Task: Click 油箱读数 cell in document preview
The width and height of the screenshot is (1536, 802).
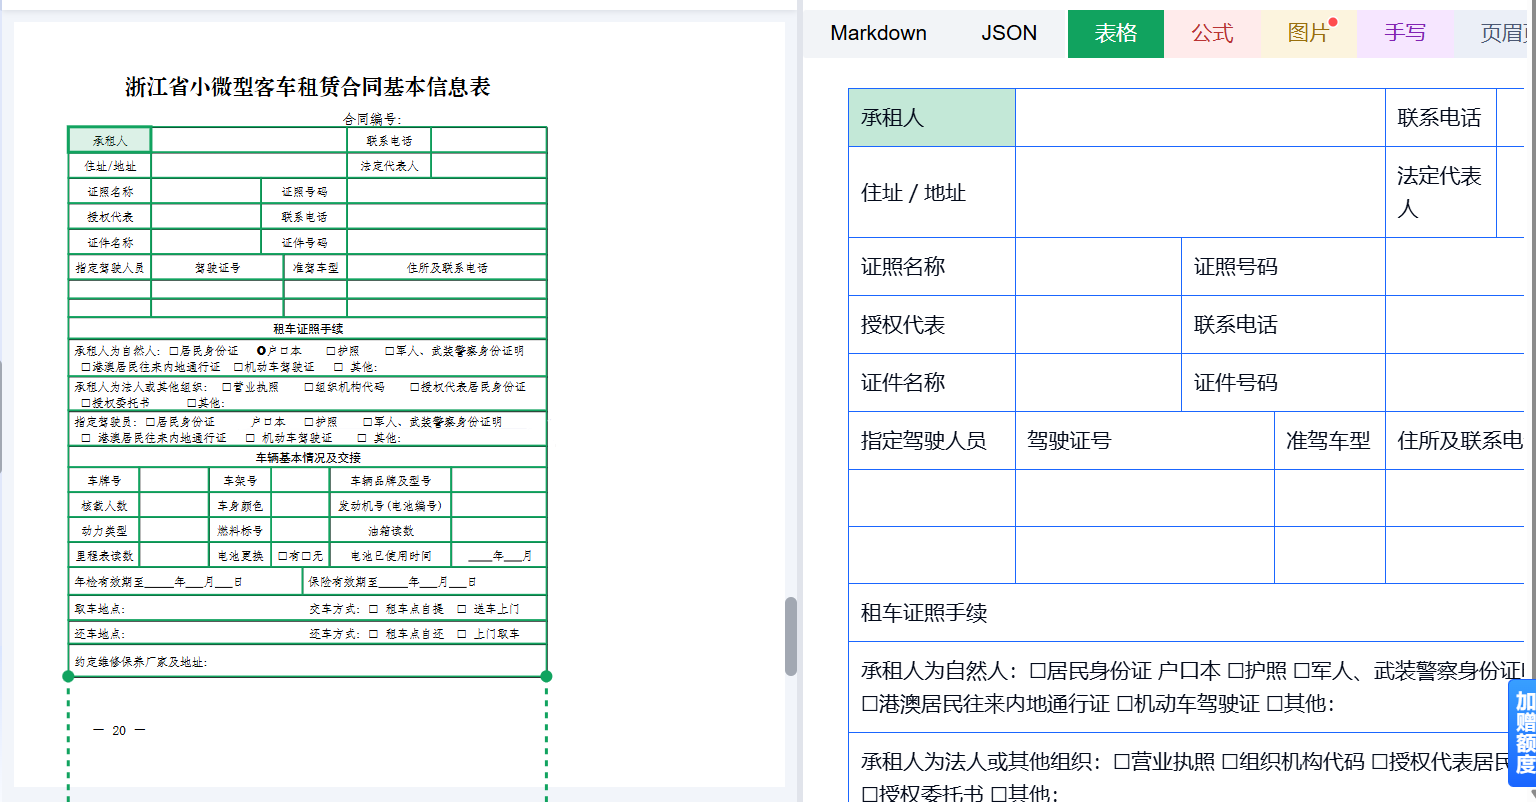Action: pos(391,530)
